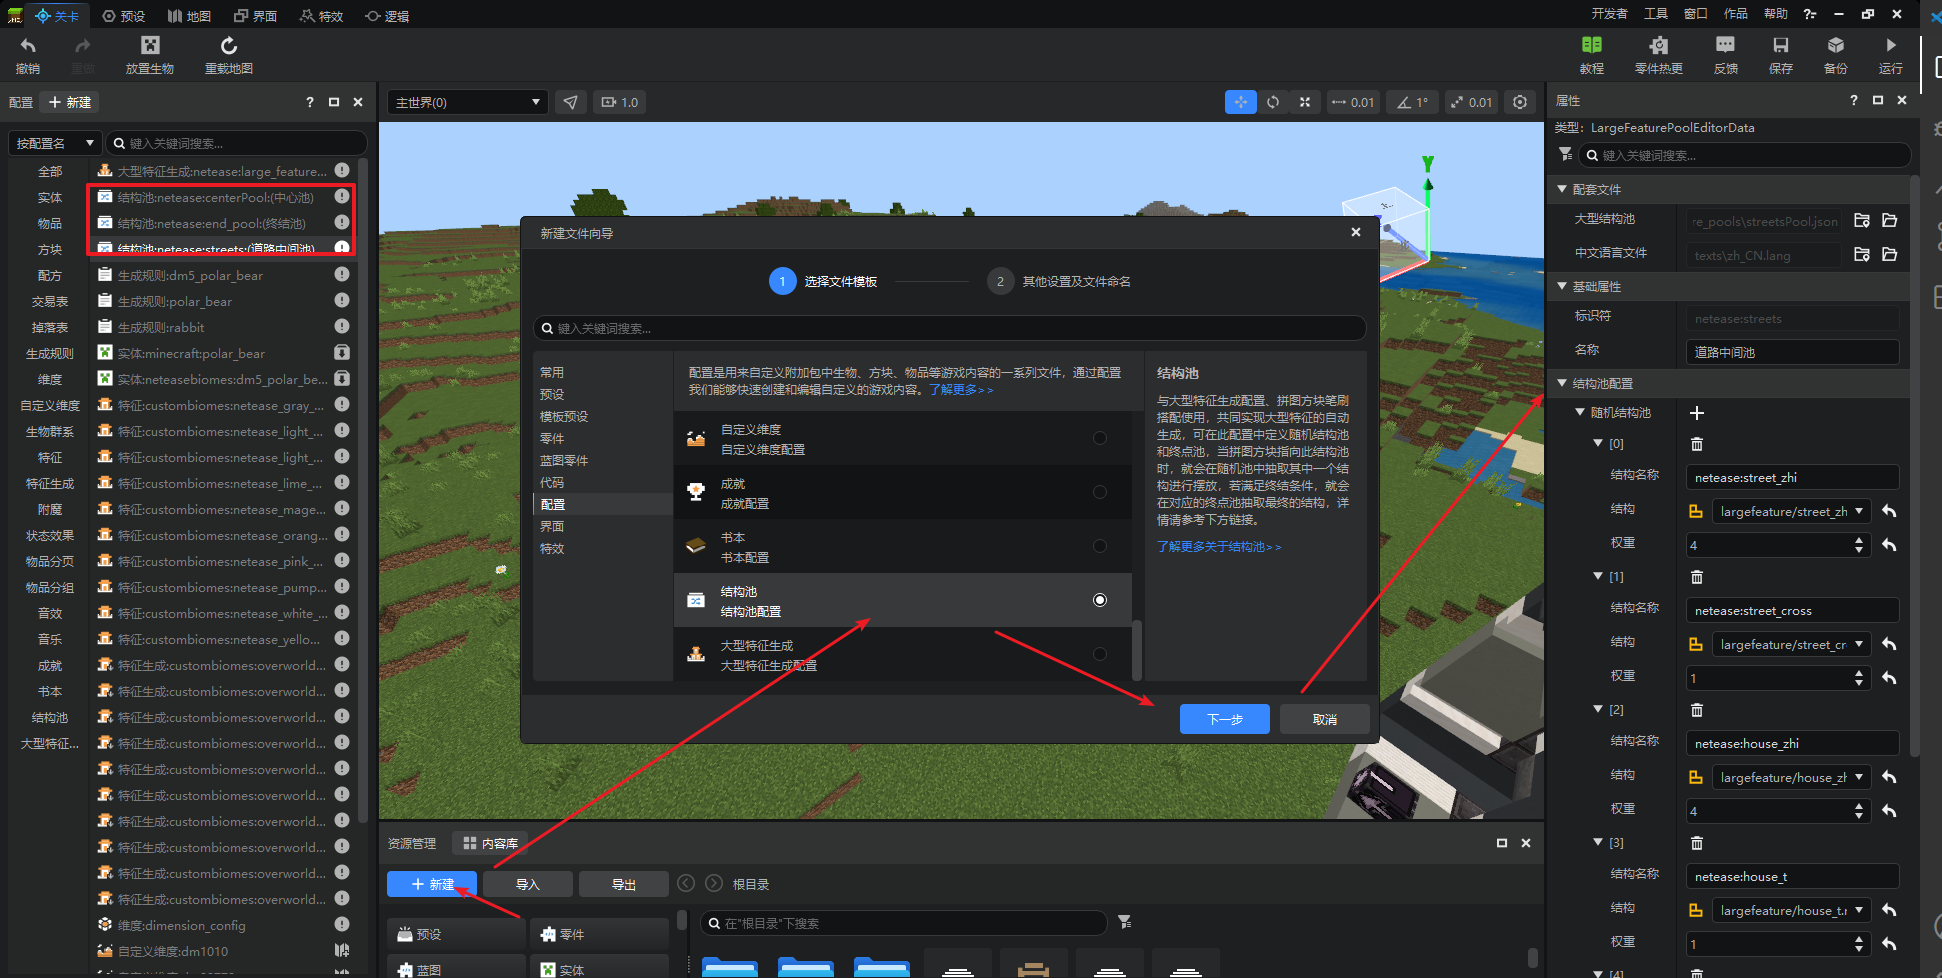Delete structure pool entry [1] with trash icon
The height and width of the screenshot is (978, 1942).
point(1697,577)
